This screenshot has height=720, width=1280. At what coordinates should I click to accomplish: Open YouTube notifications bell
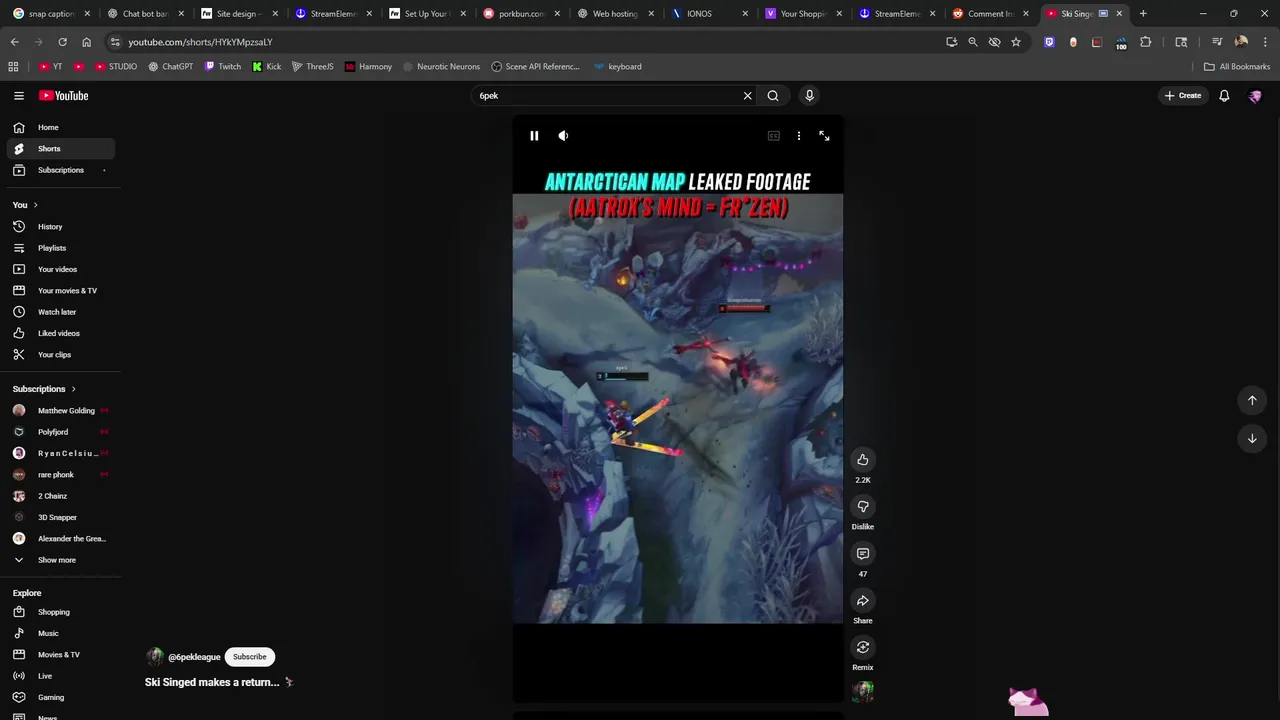pos(1224,96)
